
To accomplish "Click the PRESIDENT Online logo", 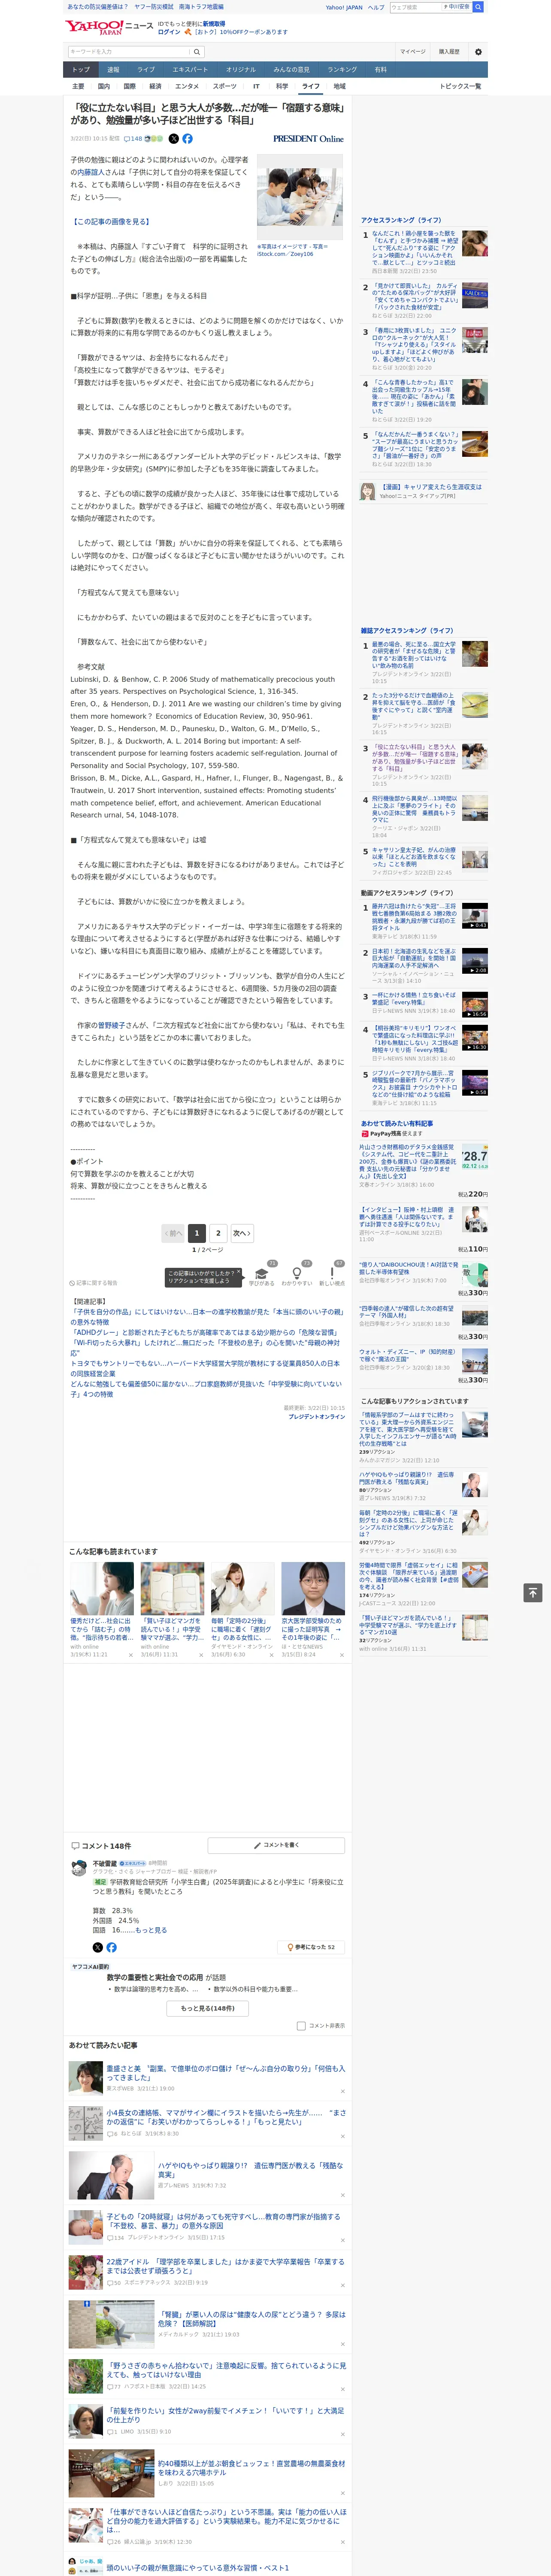I will [x=308, y=139].
